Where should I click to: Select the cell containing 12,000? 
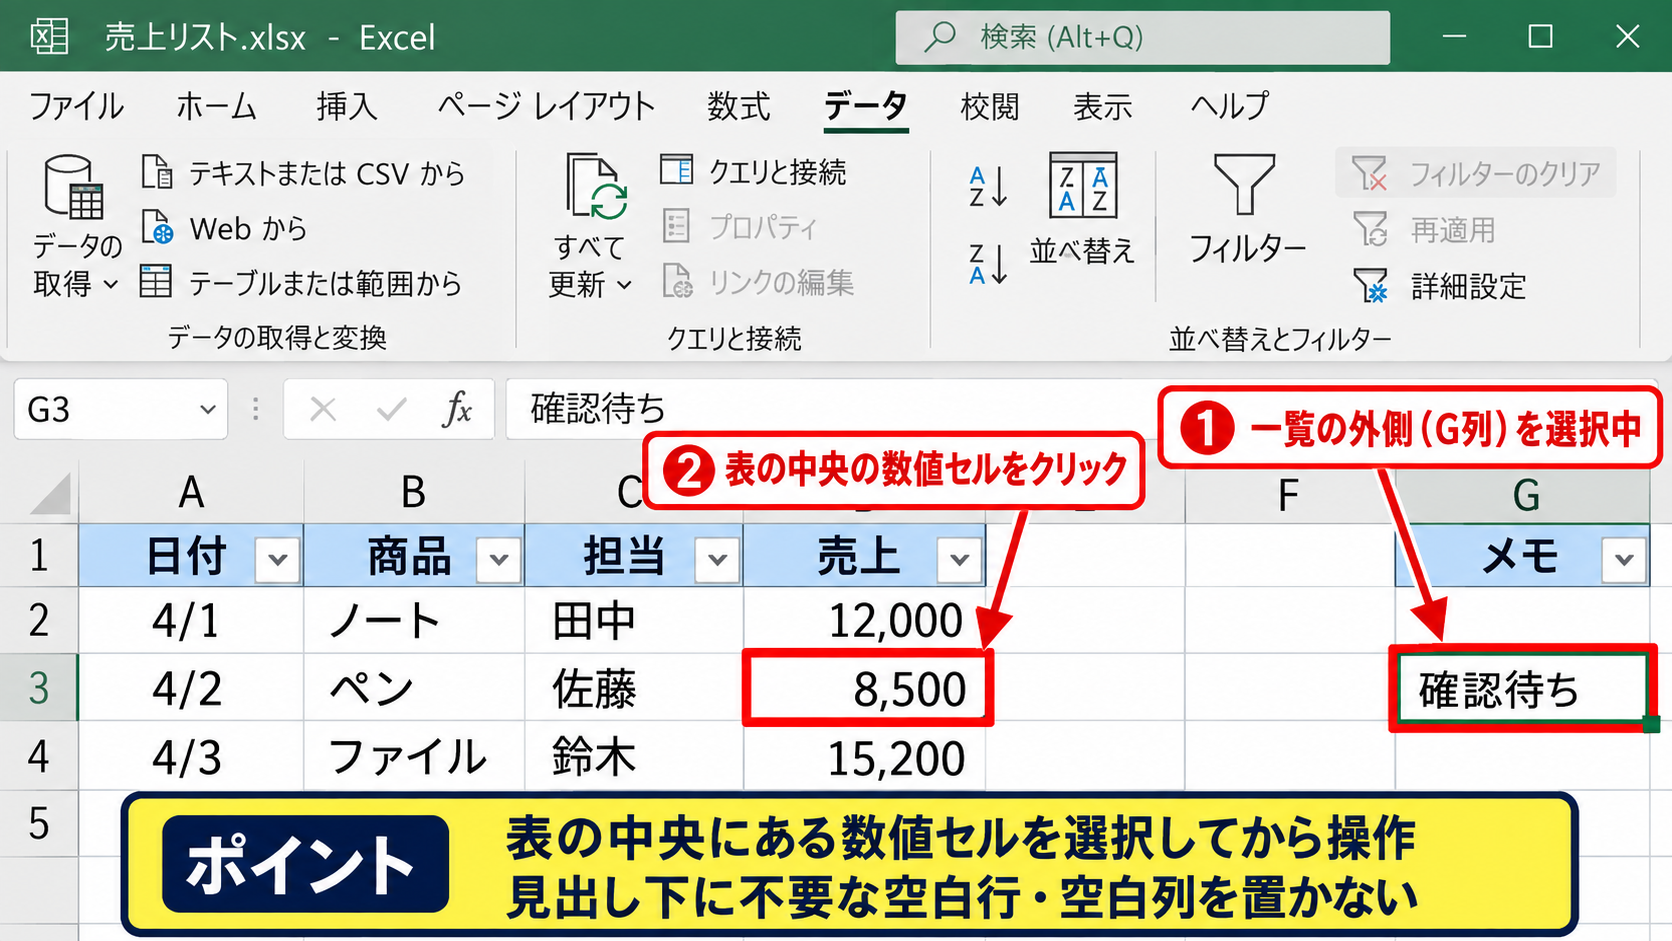coord(864,620)
